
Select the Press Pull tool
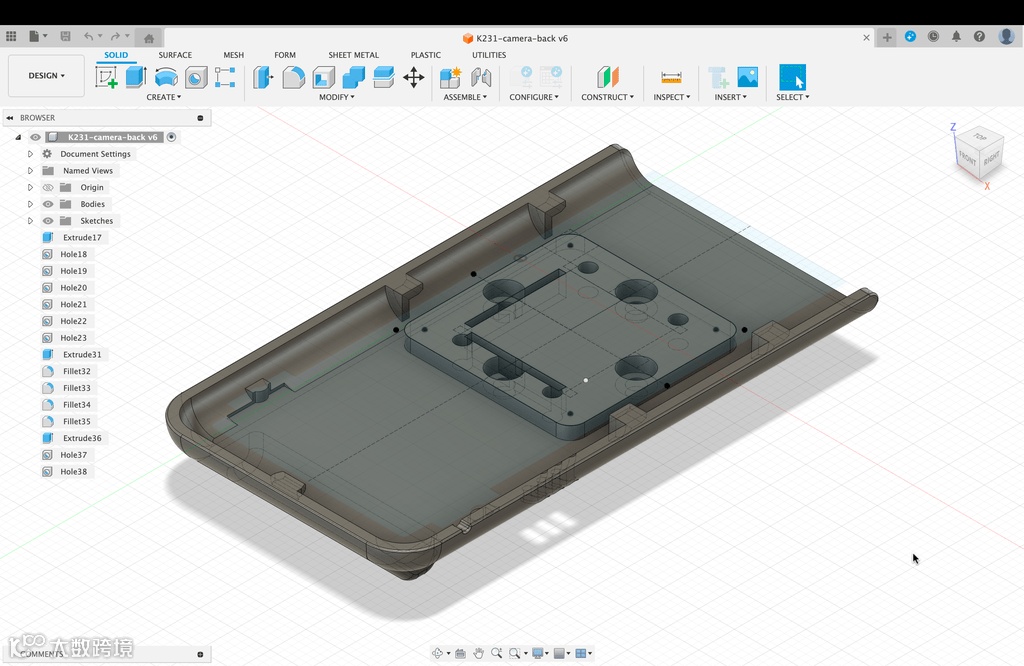click(x=263, y=77)
